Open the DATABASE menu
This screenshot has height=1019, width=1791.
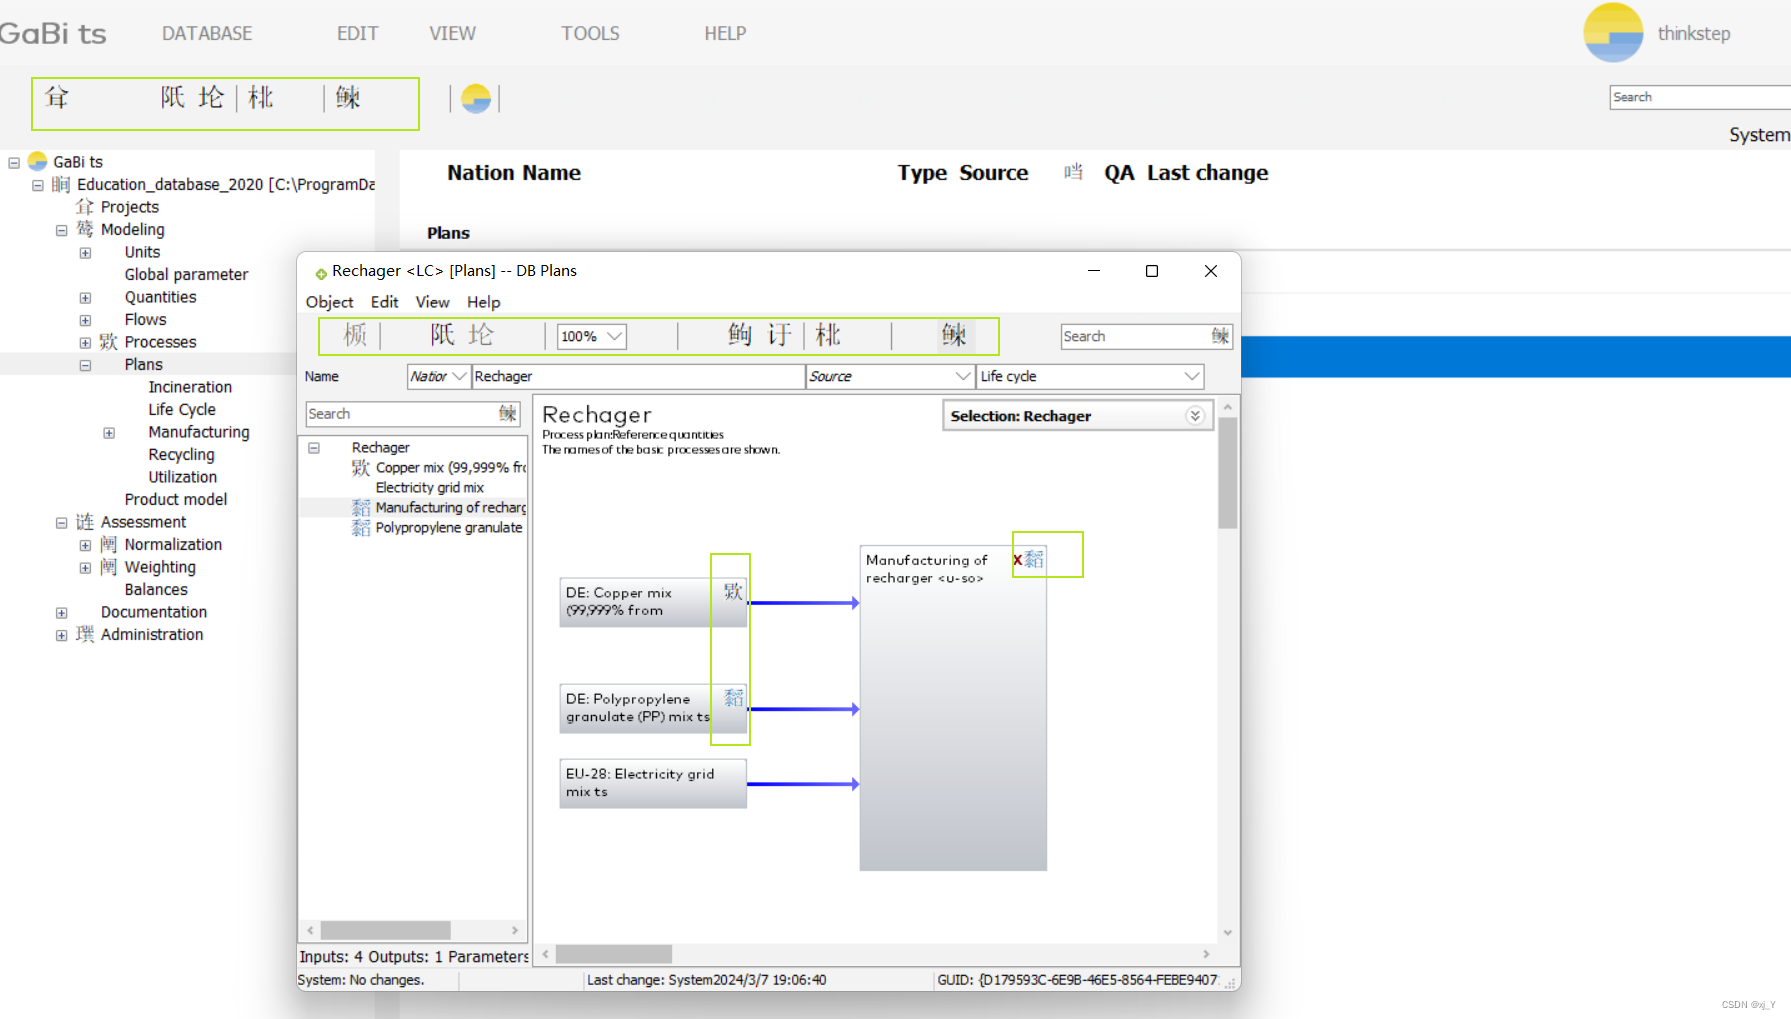coord(207,33)
